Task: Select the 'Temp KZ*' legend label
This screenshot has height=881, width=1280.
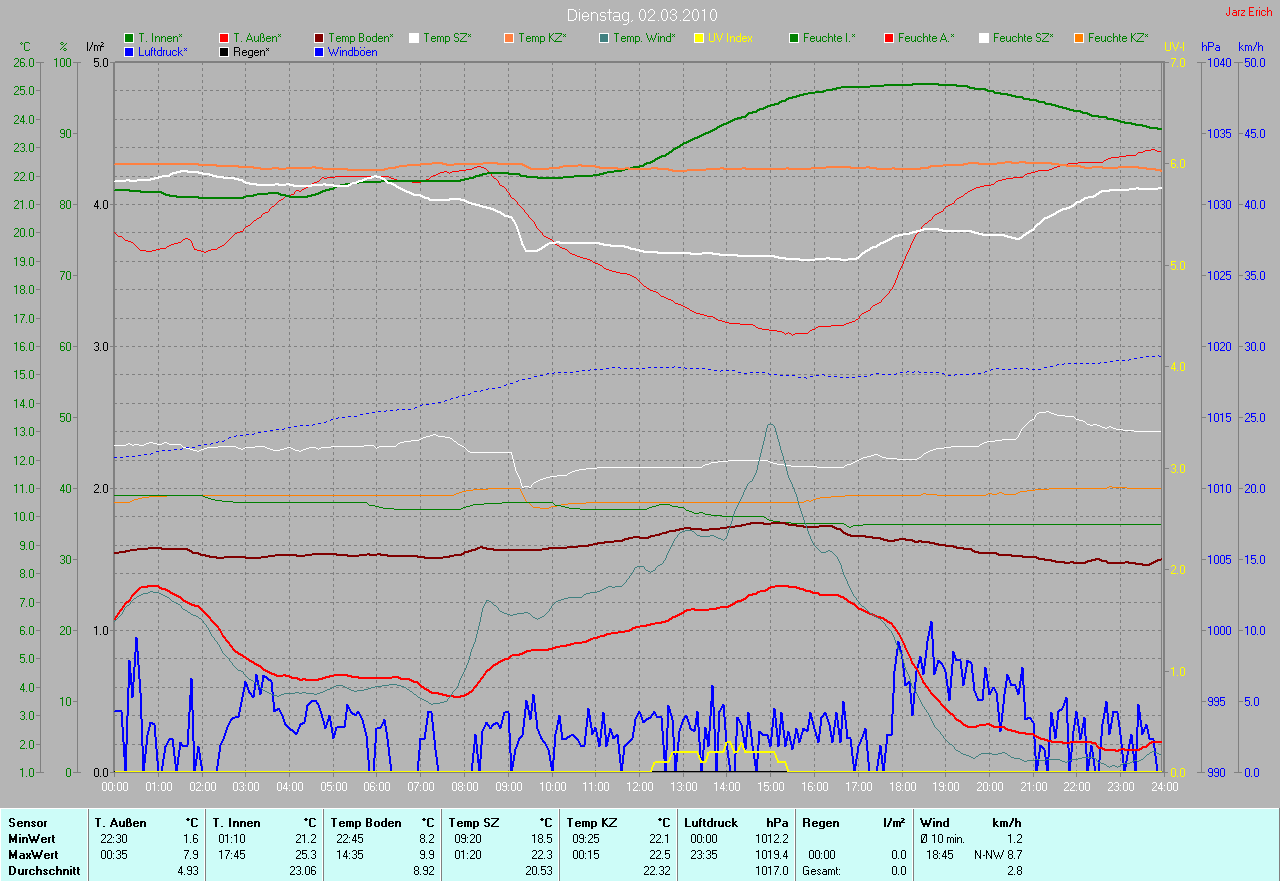Action: coord(542,38)
